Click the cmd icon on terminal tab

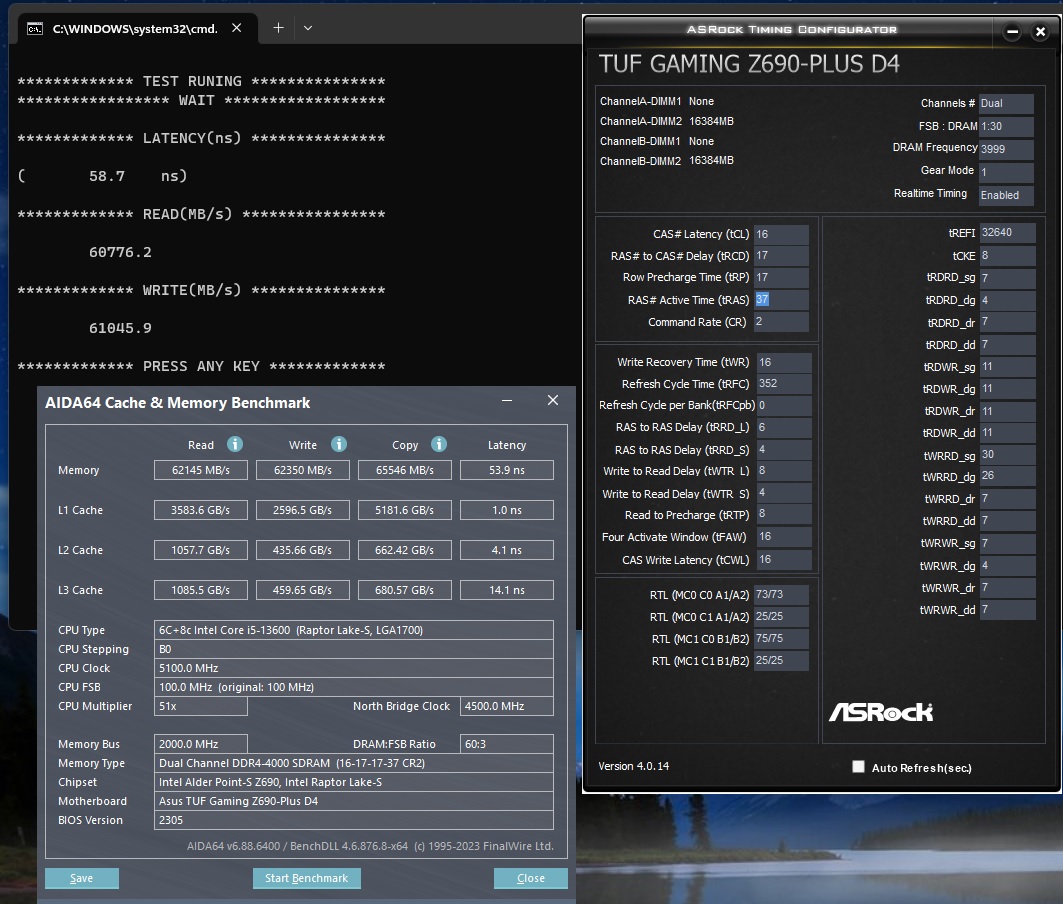(x=35, y=28)
